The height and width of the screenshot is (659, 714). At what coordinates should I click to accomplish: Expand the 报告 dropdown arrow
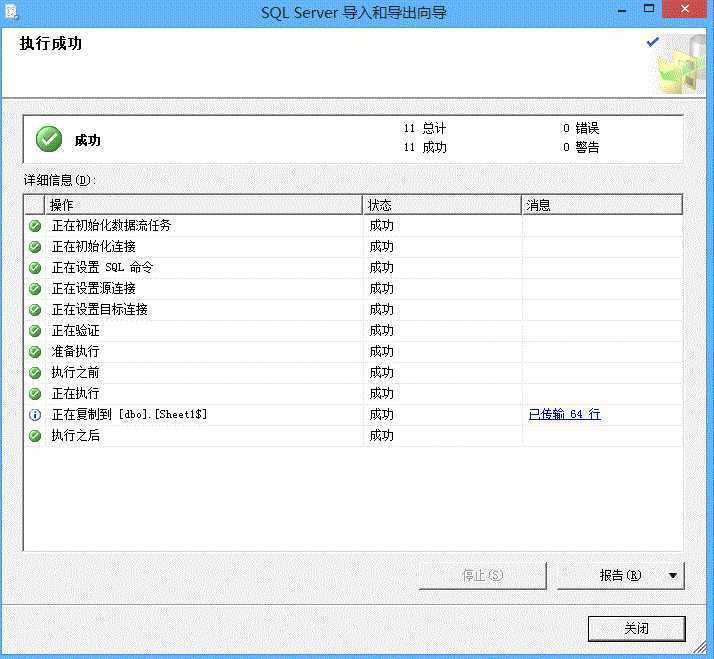tap(673, 576)
